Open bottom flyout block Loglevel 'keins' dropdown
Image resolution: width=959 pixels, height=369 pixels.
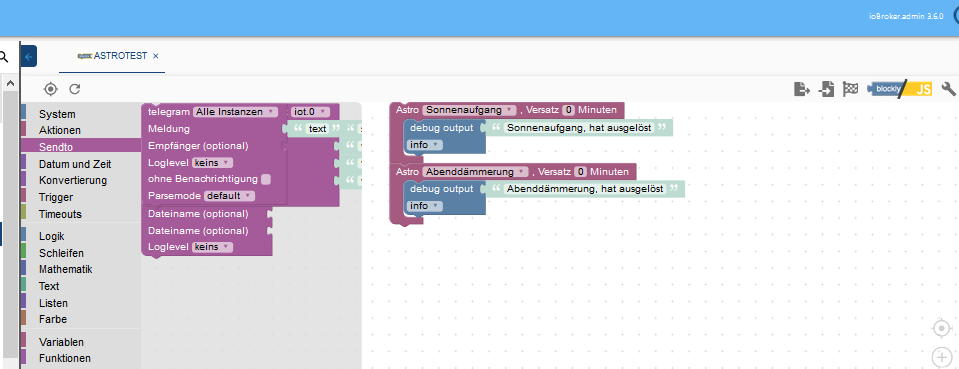(212, 247)
